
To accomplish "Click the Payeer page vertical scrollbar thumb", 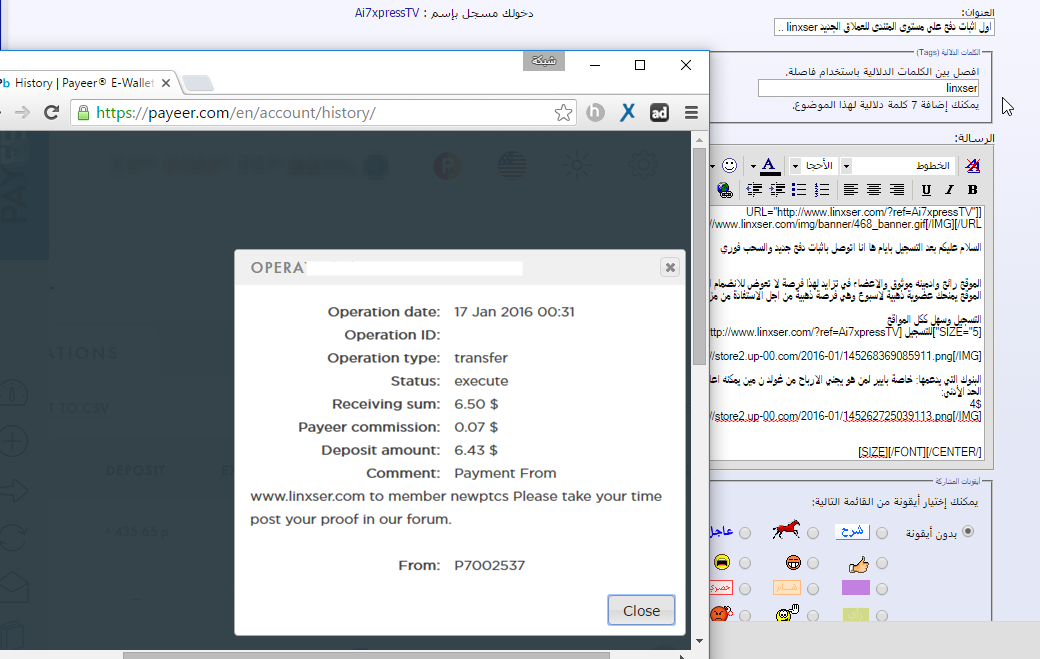I will (699, 256).
